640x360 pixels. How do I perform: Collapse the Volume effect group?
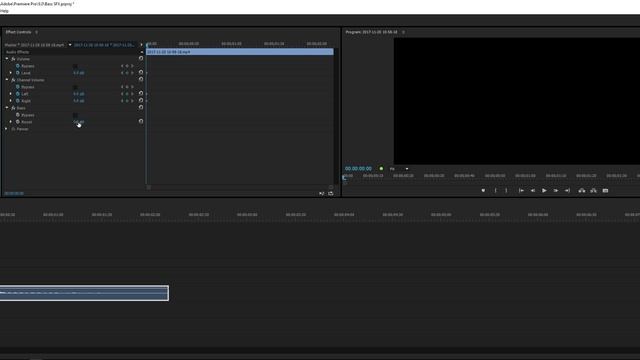(7, 59)
